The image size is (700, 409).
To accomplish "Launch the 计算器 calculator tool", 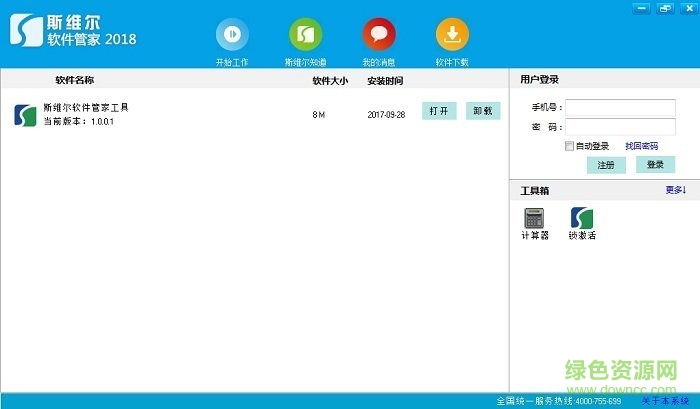I will coord(534,218).
